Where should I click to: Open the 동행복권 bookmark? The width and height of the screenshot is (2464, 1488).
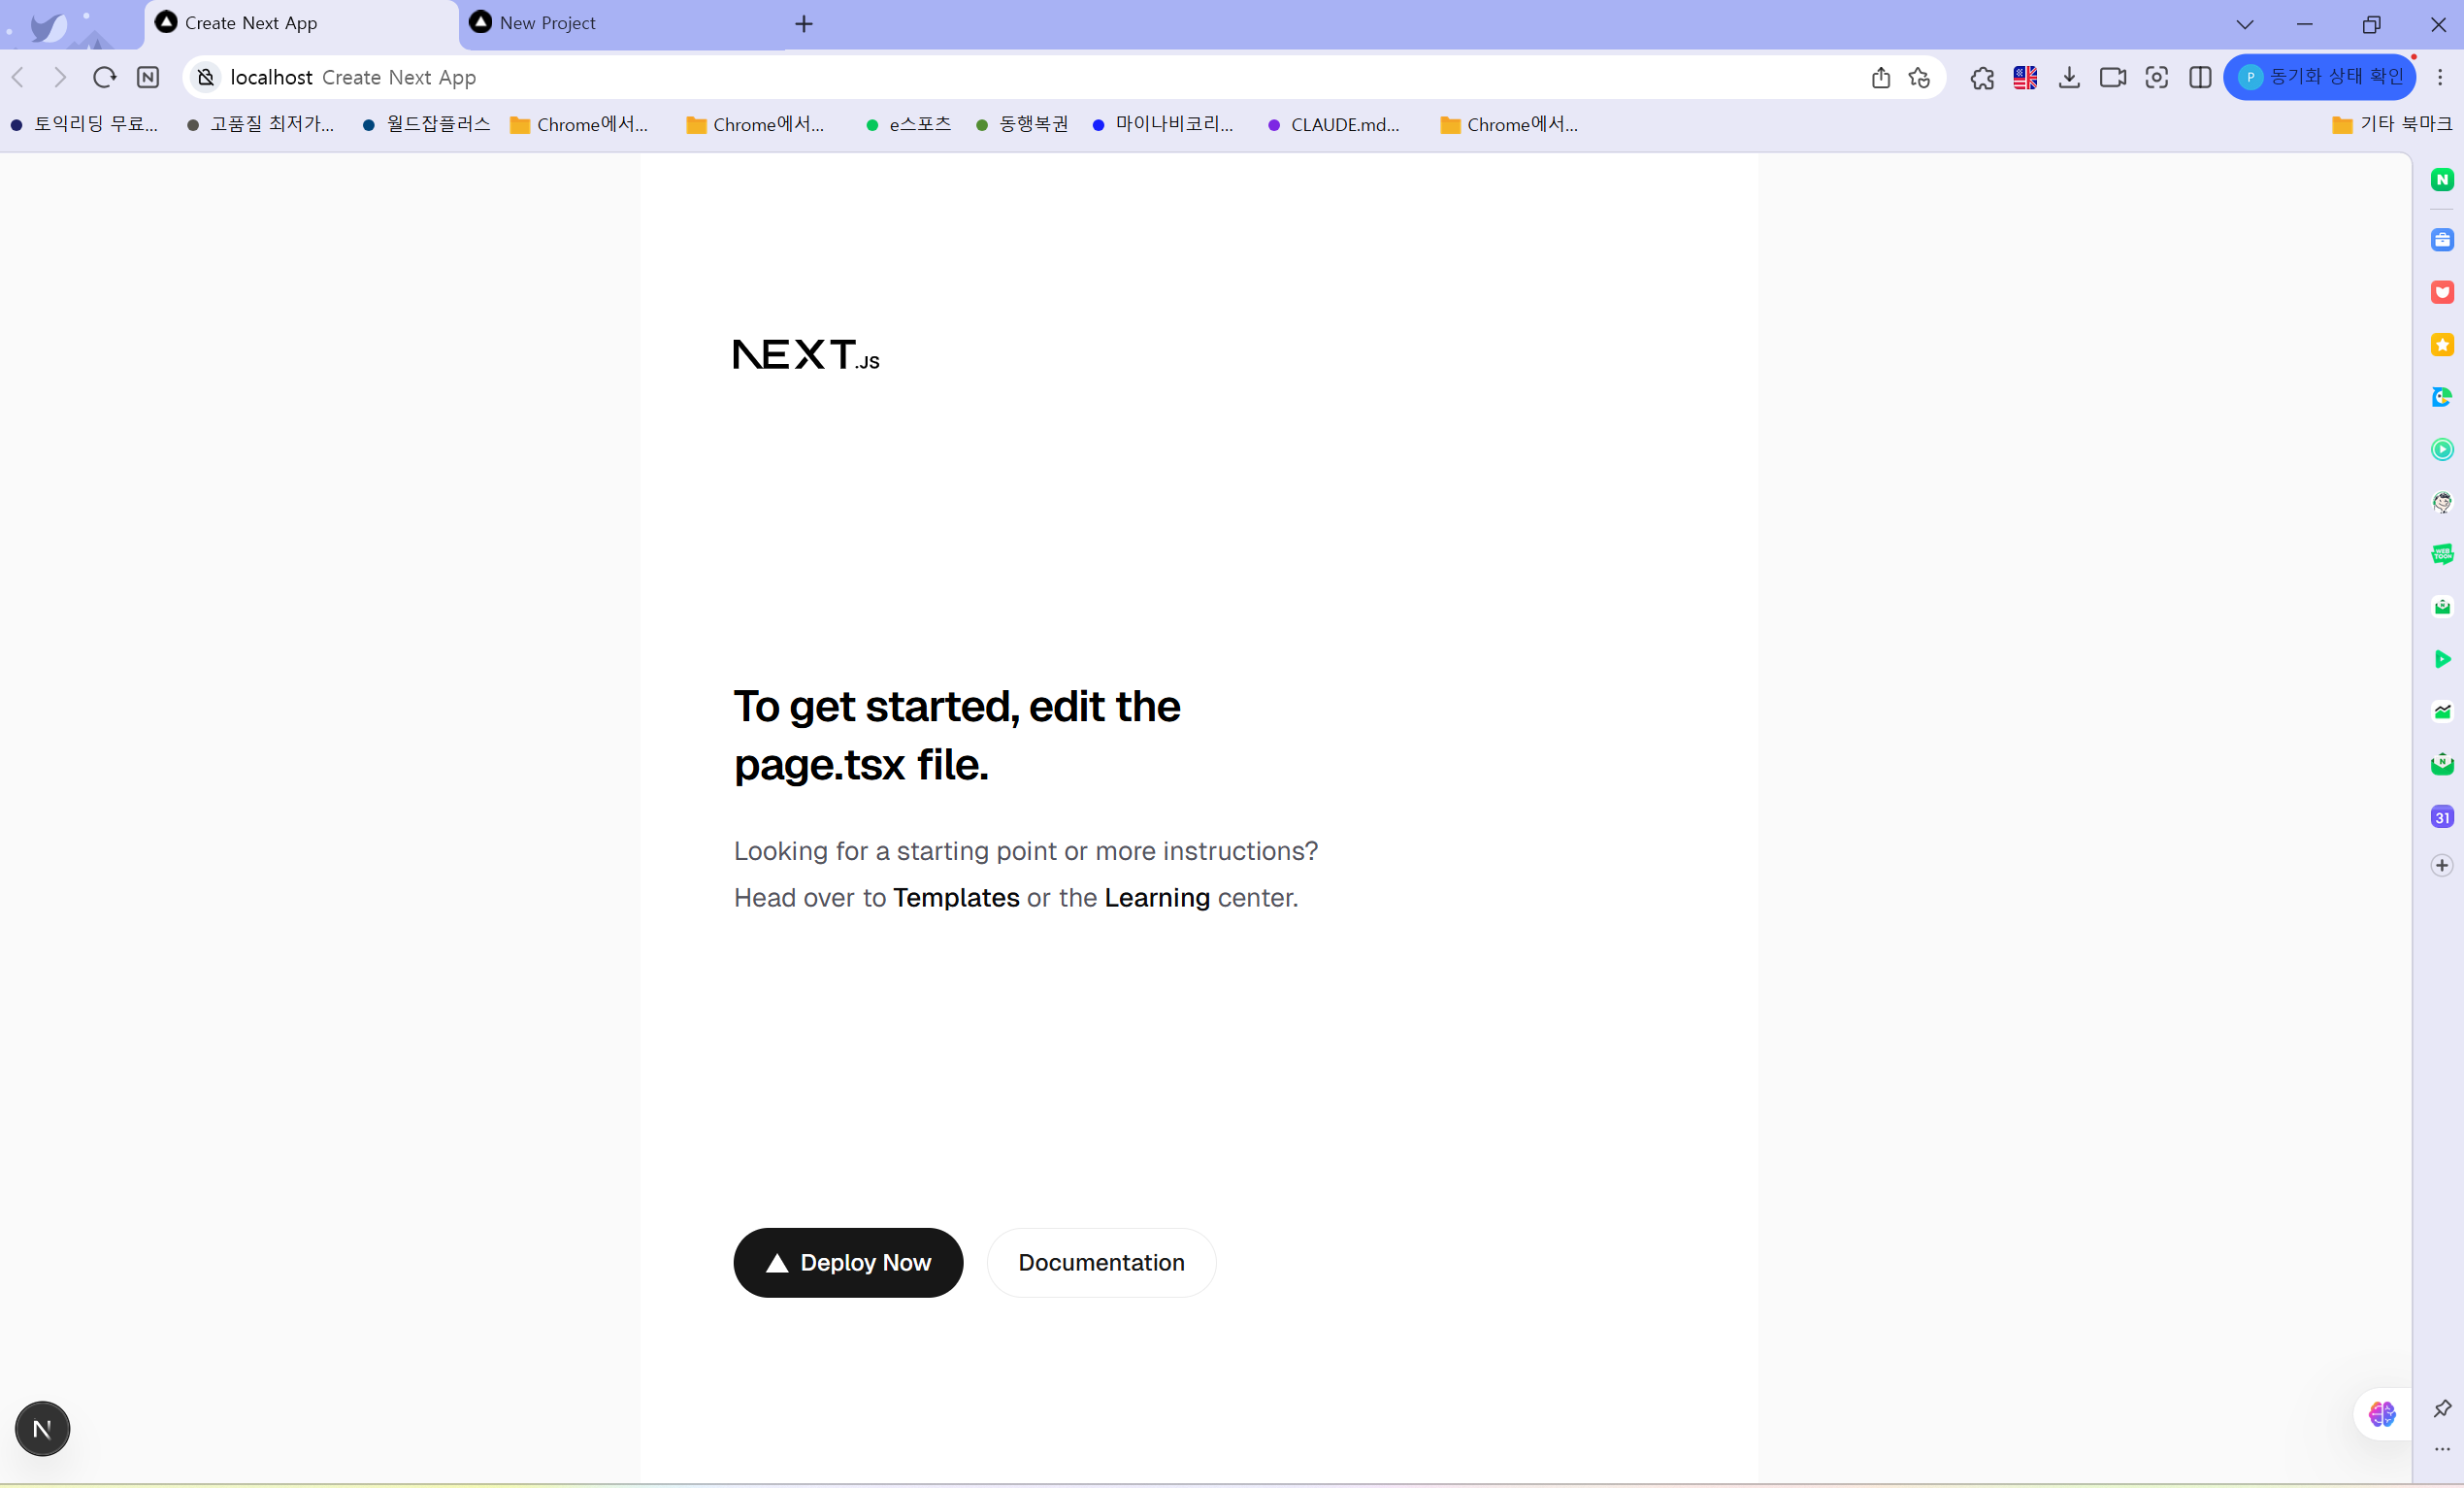(1022, 124)
